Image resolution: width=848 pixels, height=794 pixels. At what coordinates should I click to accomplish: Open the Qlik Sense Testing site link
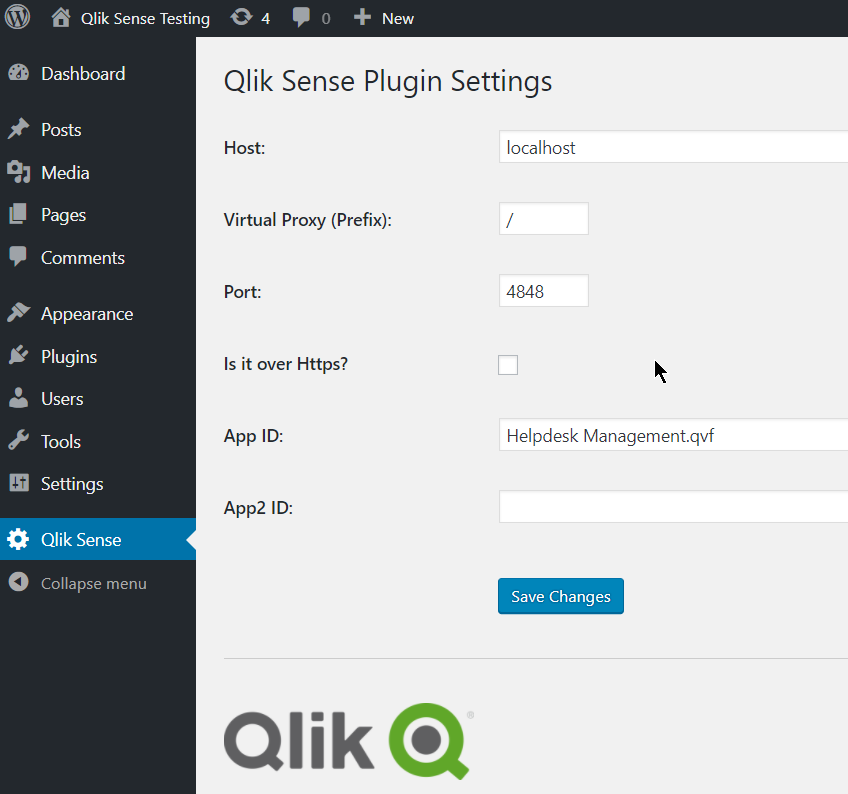coord(145,18)
